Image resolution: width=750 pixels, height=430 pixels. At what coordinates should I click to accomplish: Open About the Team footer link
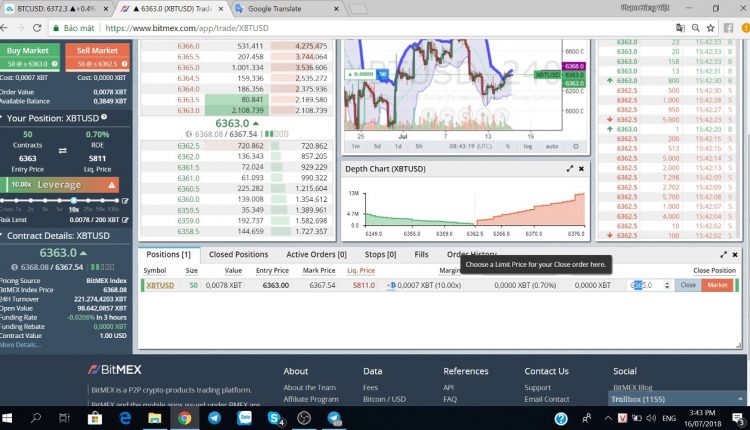click(x=309, y=387)
